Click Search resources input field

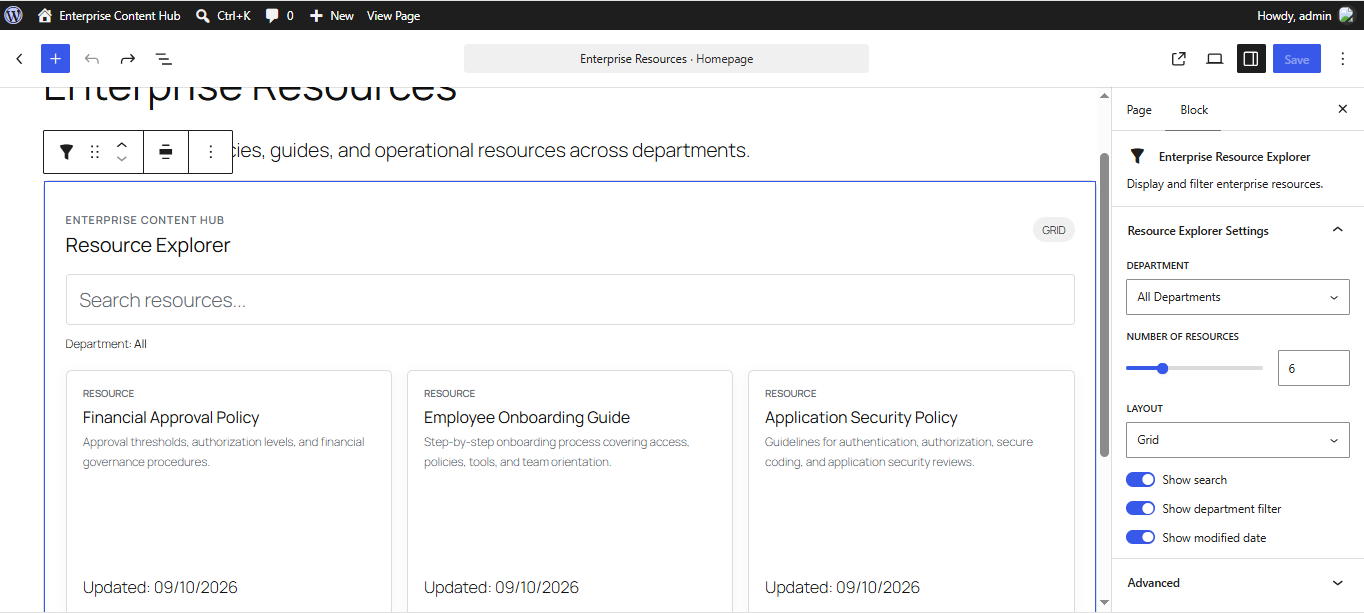[x=570, y=300]
